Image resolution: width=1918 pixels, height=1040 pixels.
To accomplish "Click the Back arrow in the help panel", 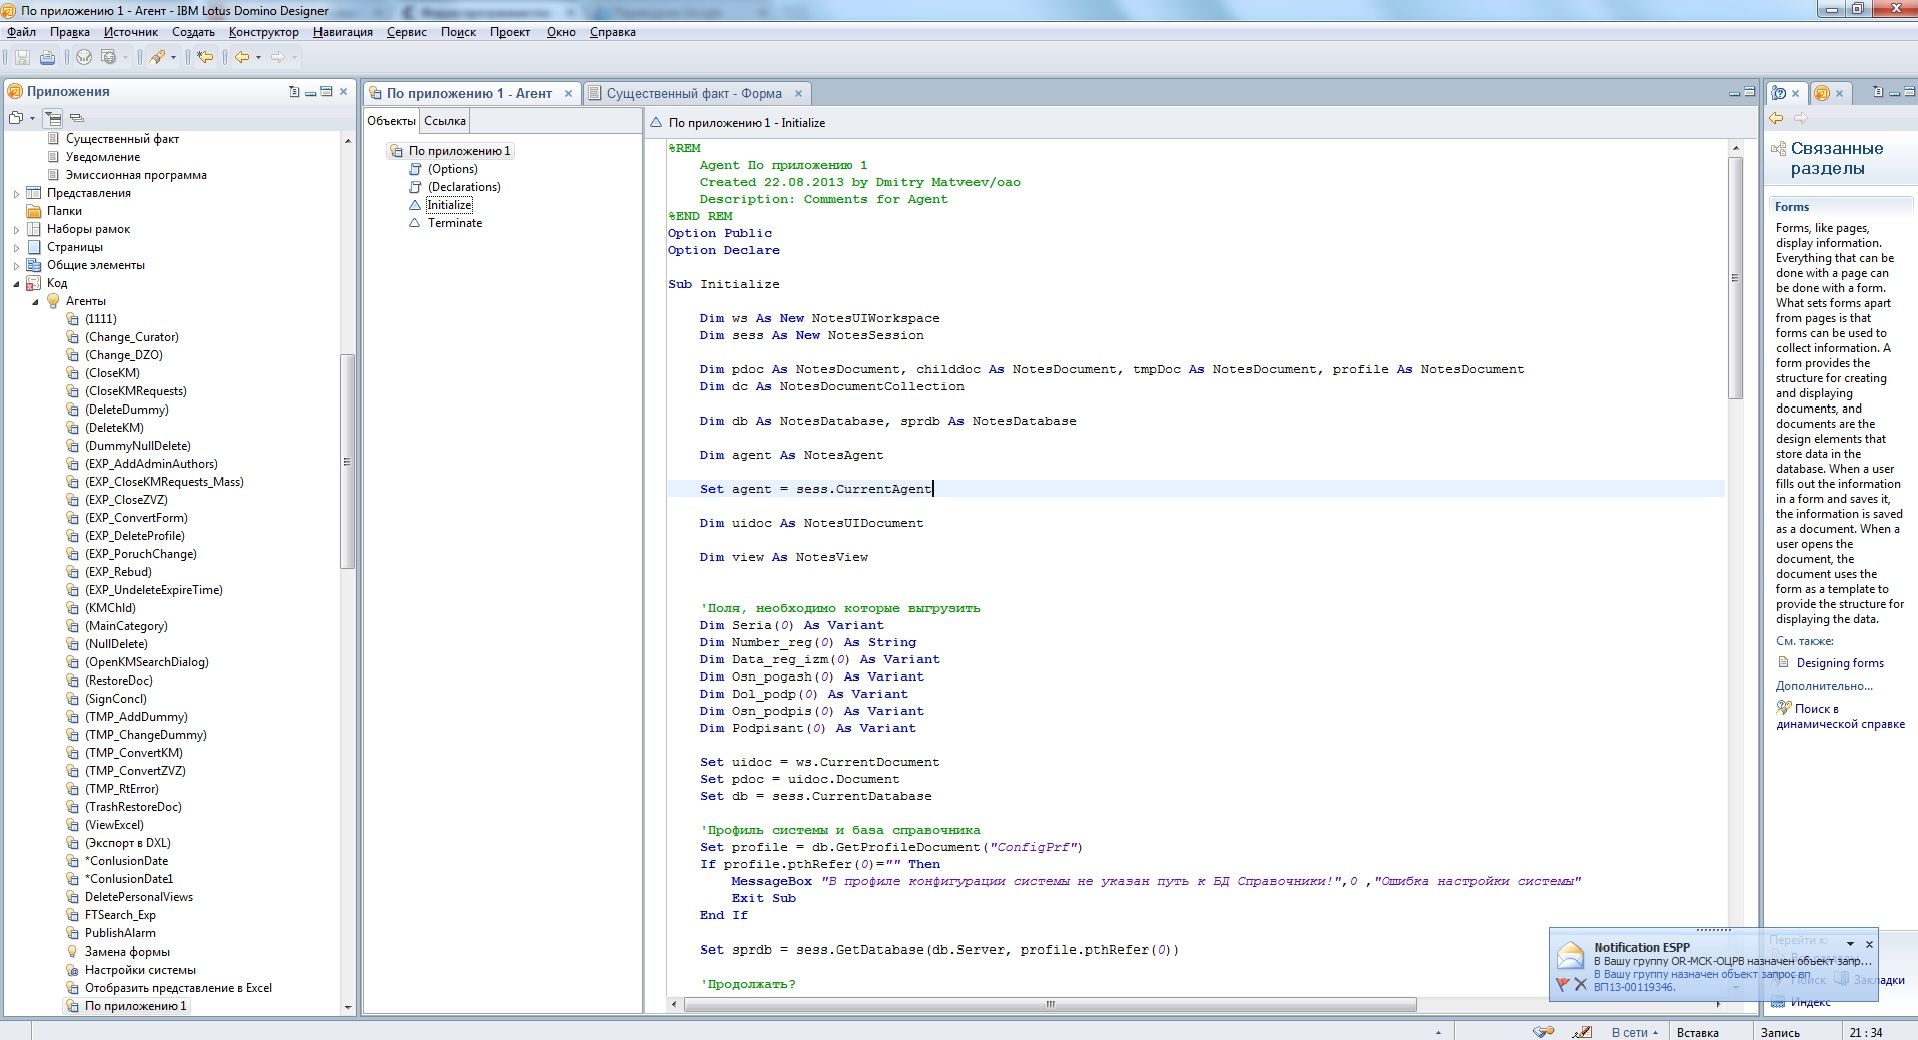I will point(1777,119).
